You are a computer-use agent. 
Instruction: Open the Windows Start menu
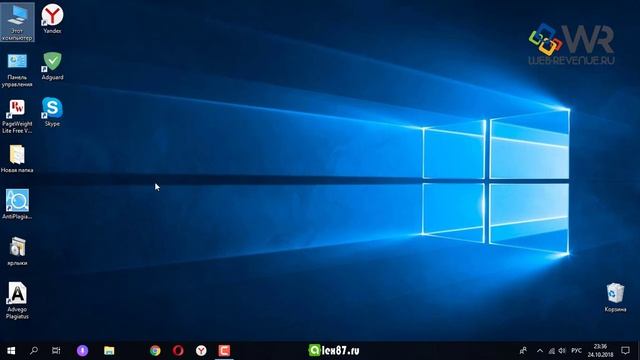[11, 351]
